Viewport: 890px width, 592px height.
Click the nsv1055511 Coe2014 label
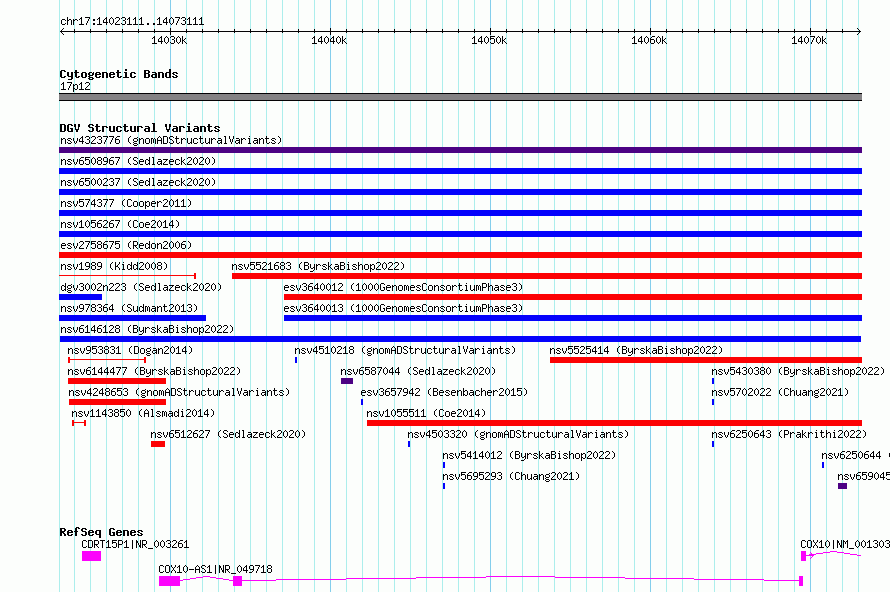point(426,413)
